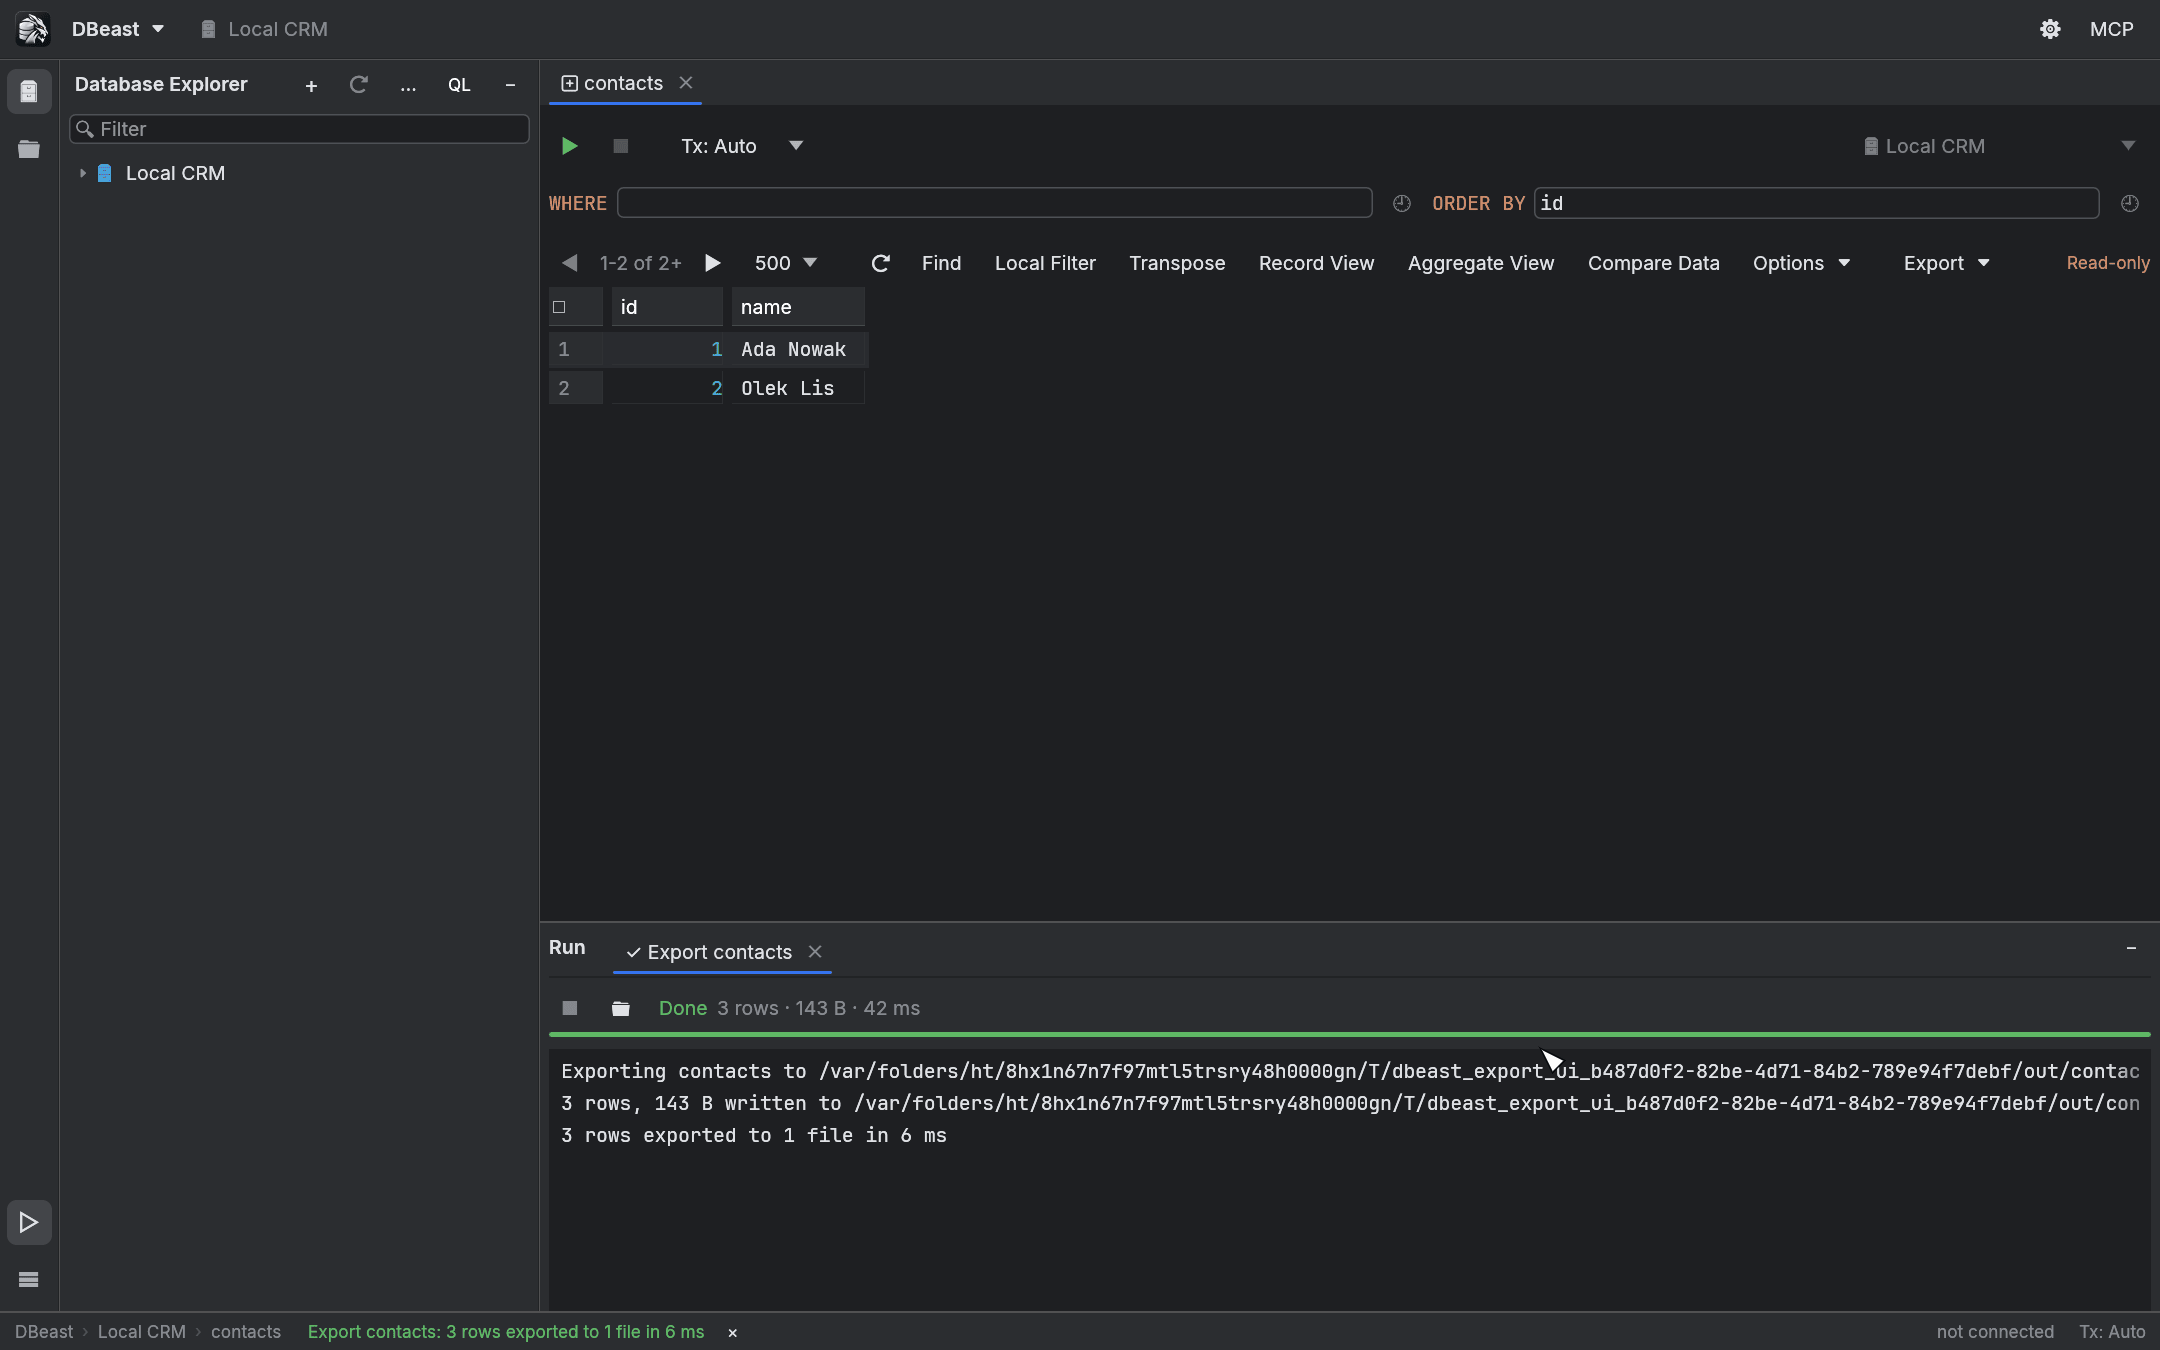2160x1350 pixels.
Task: Open the Local Filter
Action: (1045, 263)
